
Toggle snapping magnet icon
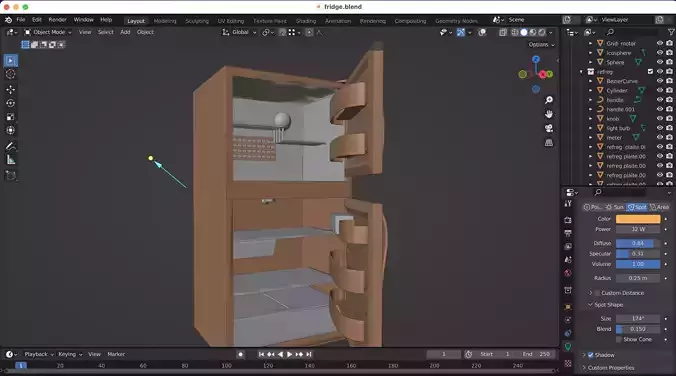click(x=282, y=32)
